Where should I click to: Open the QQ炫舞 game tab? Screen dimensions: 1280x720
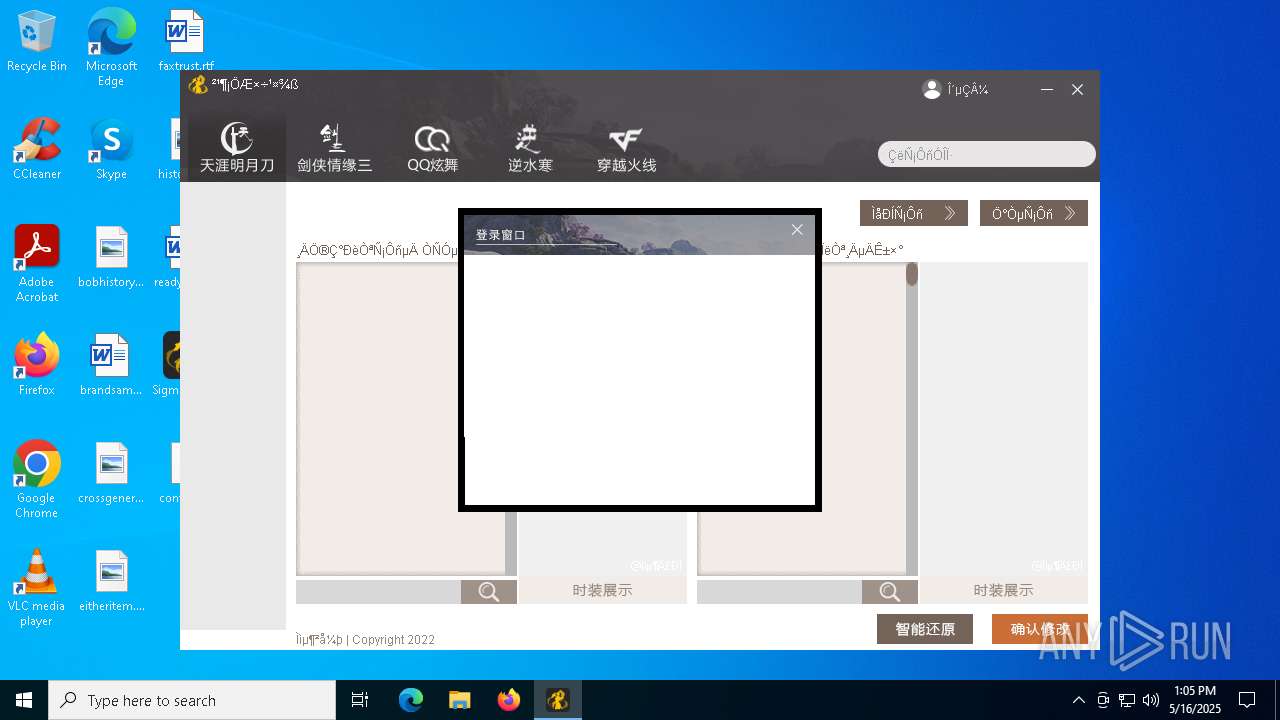click(x=432, y=147)
